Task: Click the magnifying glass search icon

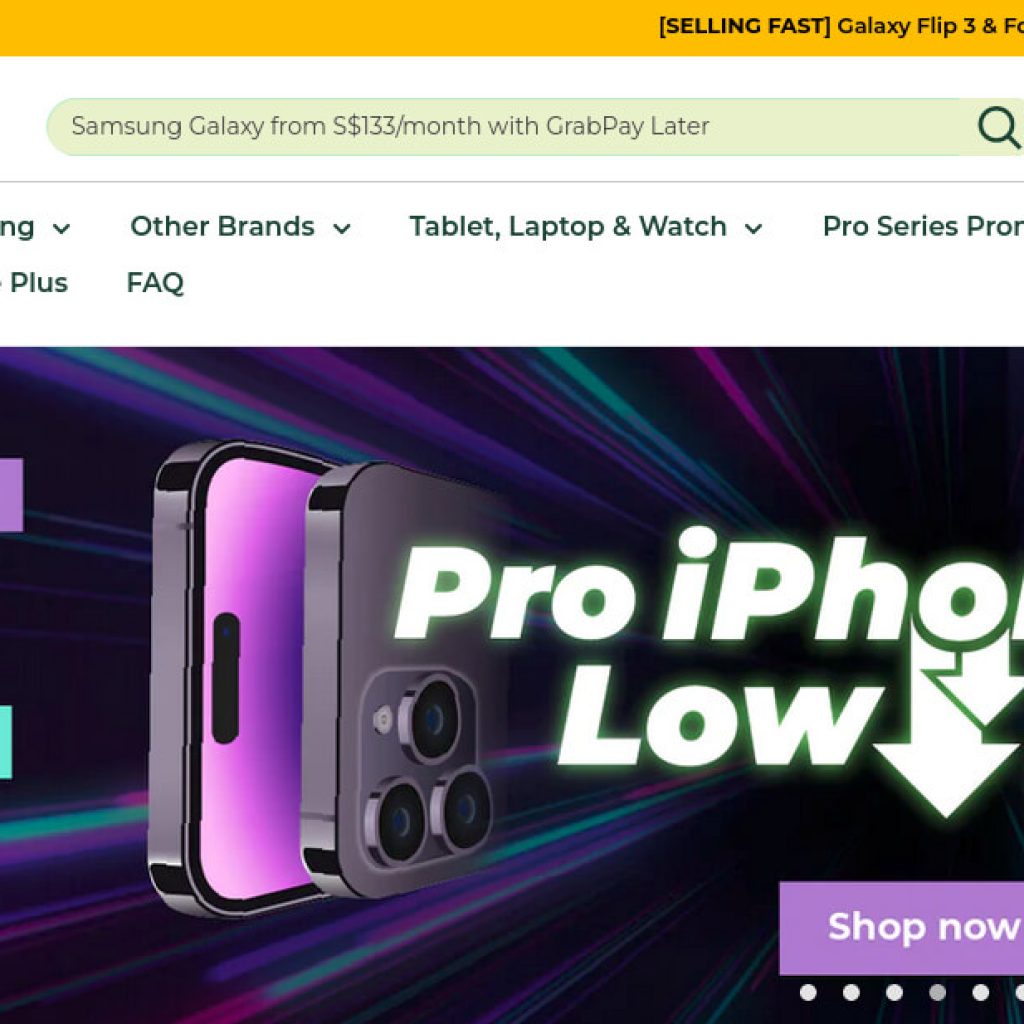Action: (x=999, y=127)
